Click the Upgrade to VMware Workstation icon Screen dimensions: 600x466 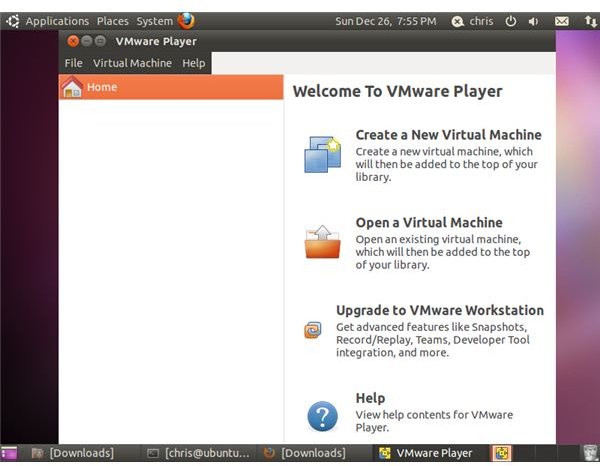[x=313, y=330]
